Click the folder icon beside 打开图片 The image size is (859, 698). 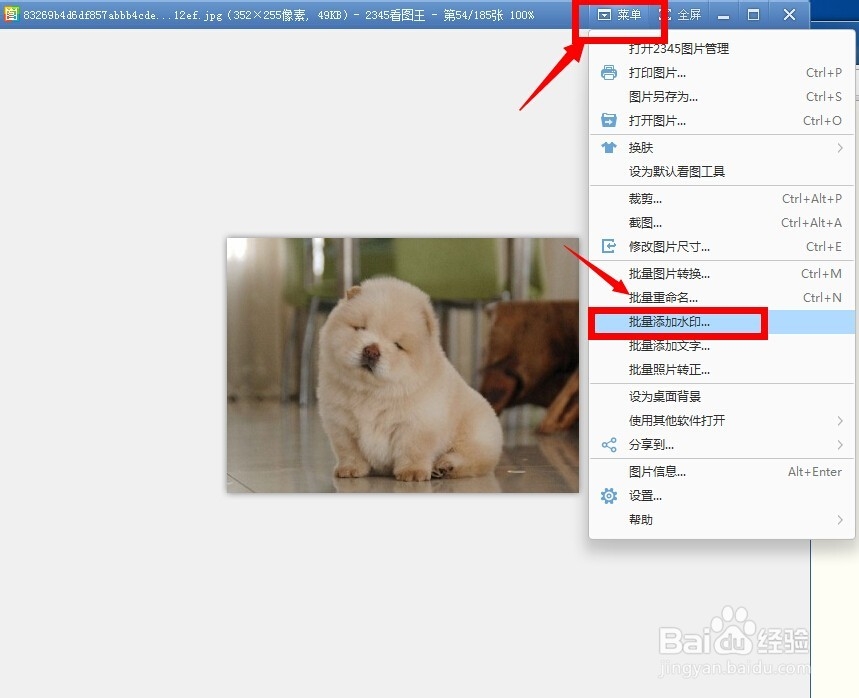(609, 120)
